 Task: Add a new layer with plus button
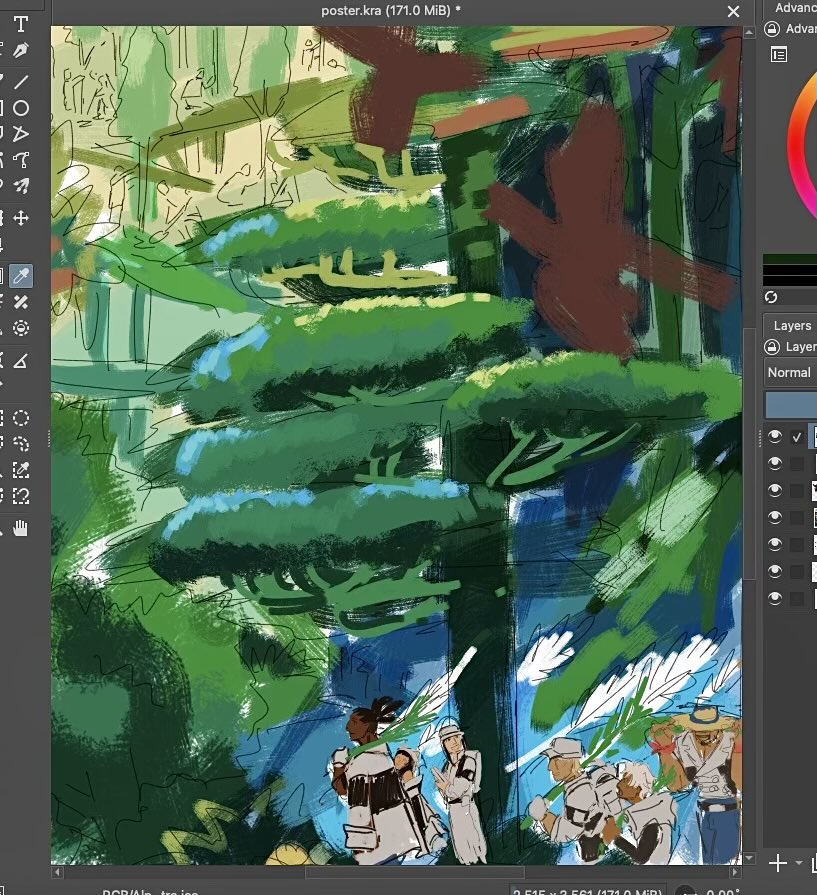[778, 863]
